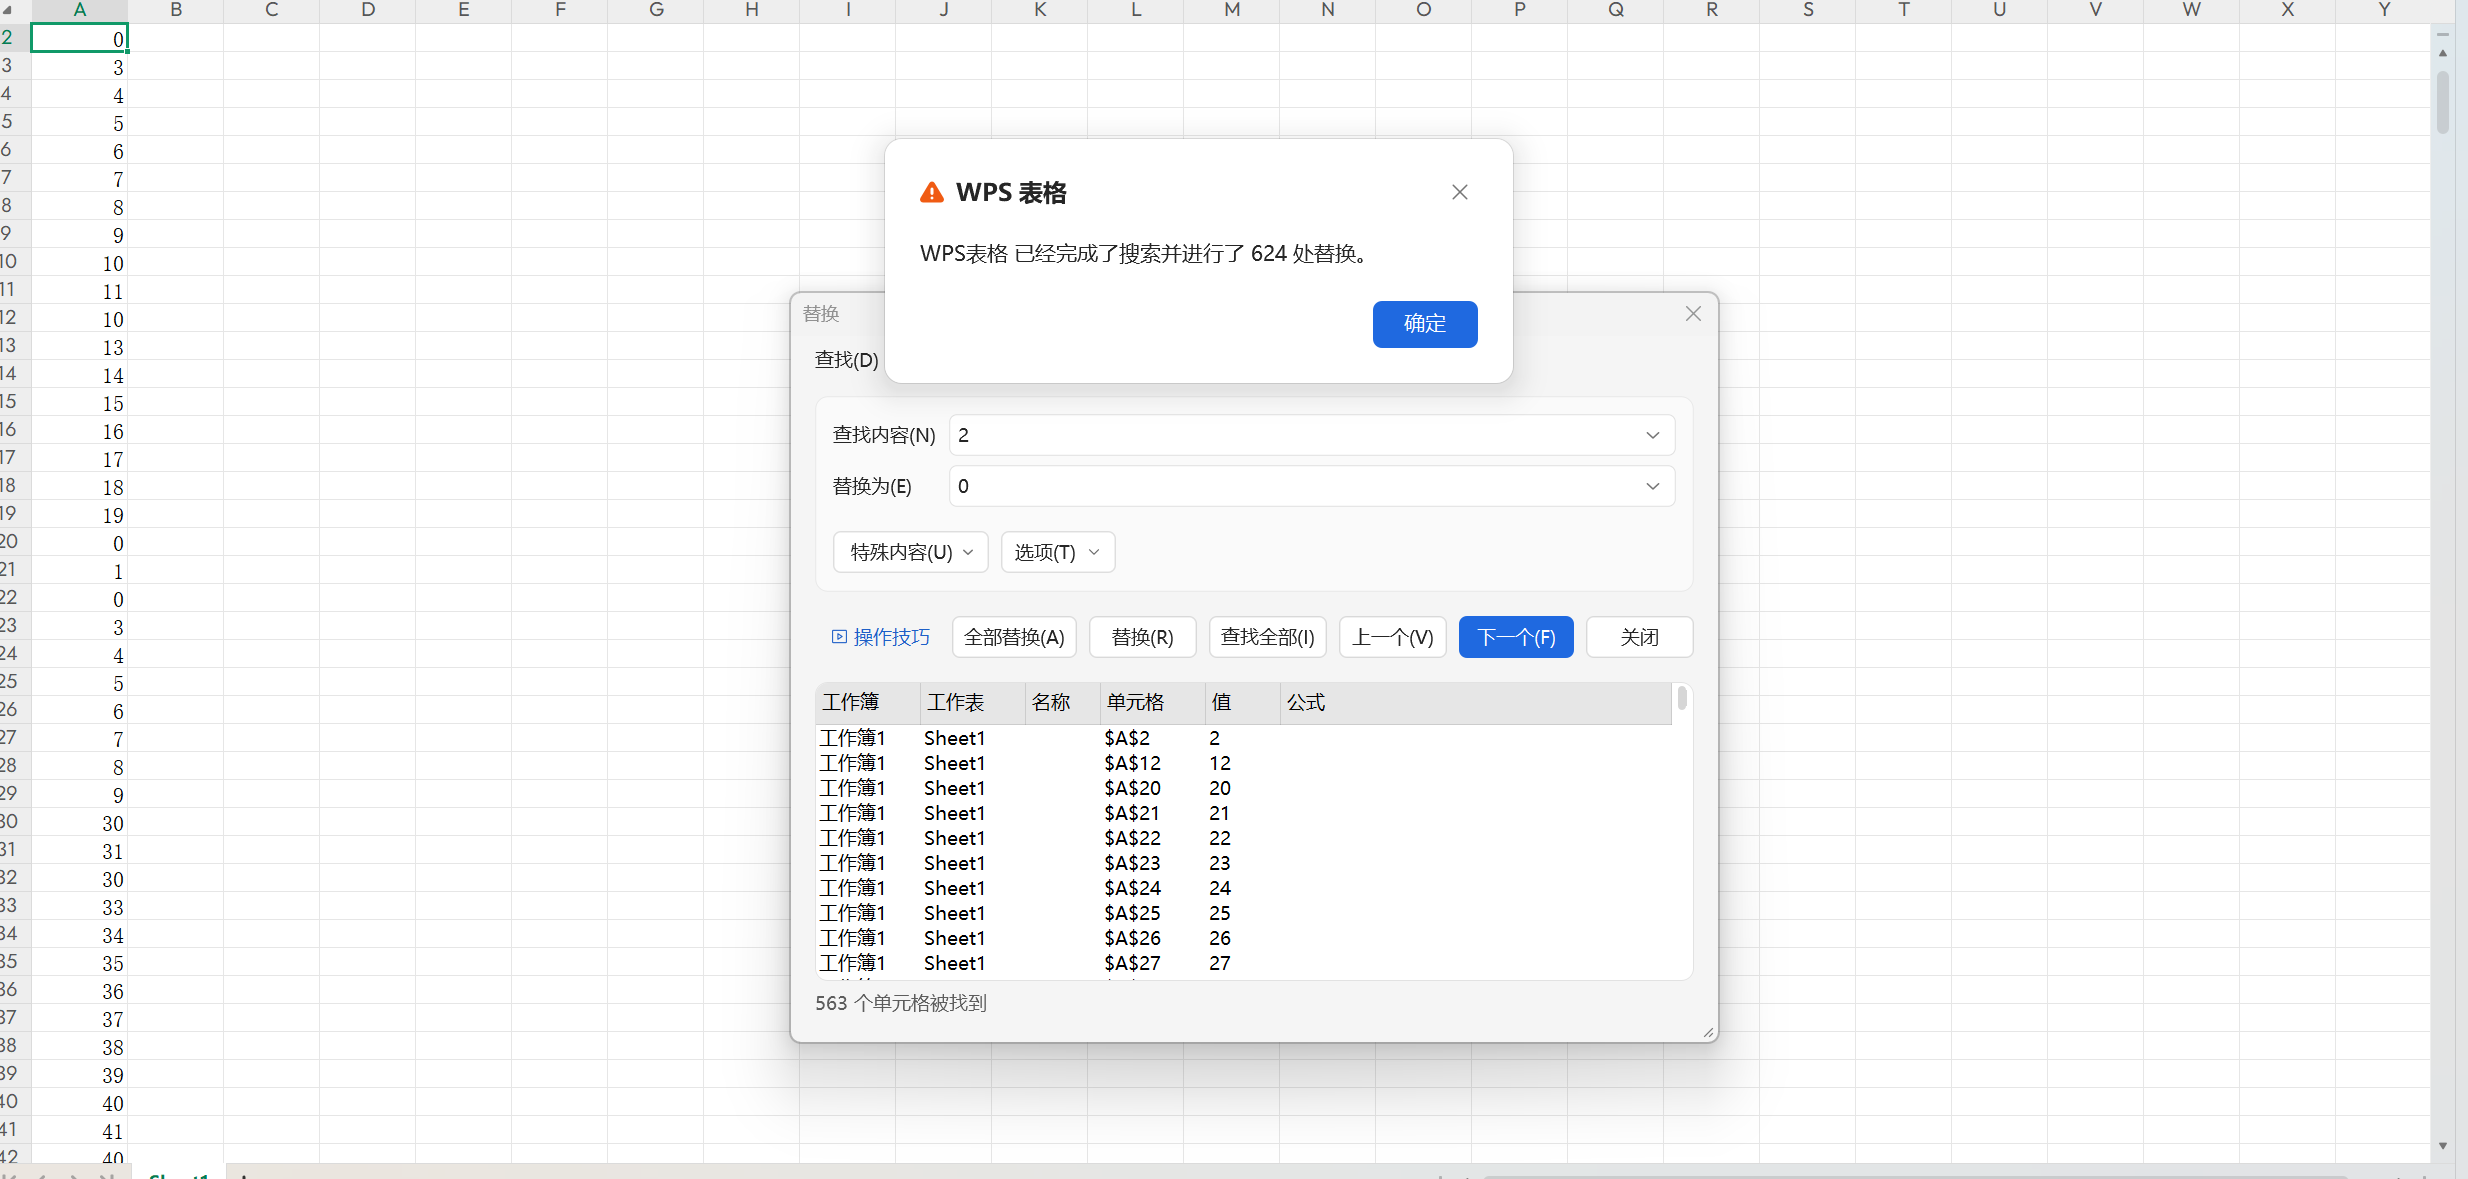Screen dimensions: 2468x1179
Task: Expand the 查找内容 history dropdown arrow
Action: click(1652, 435)
